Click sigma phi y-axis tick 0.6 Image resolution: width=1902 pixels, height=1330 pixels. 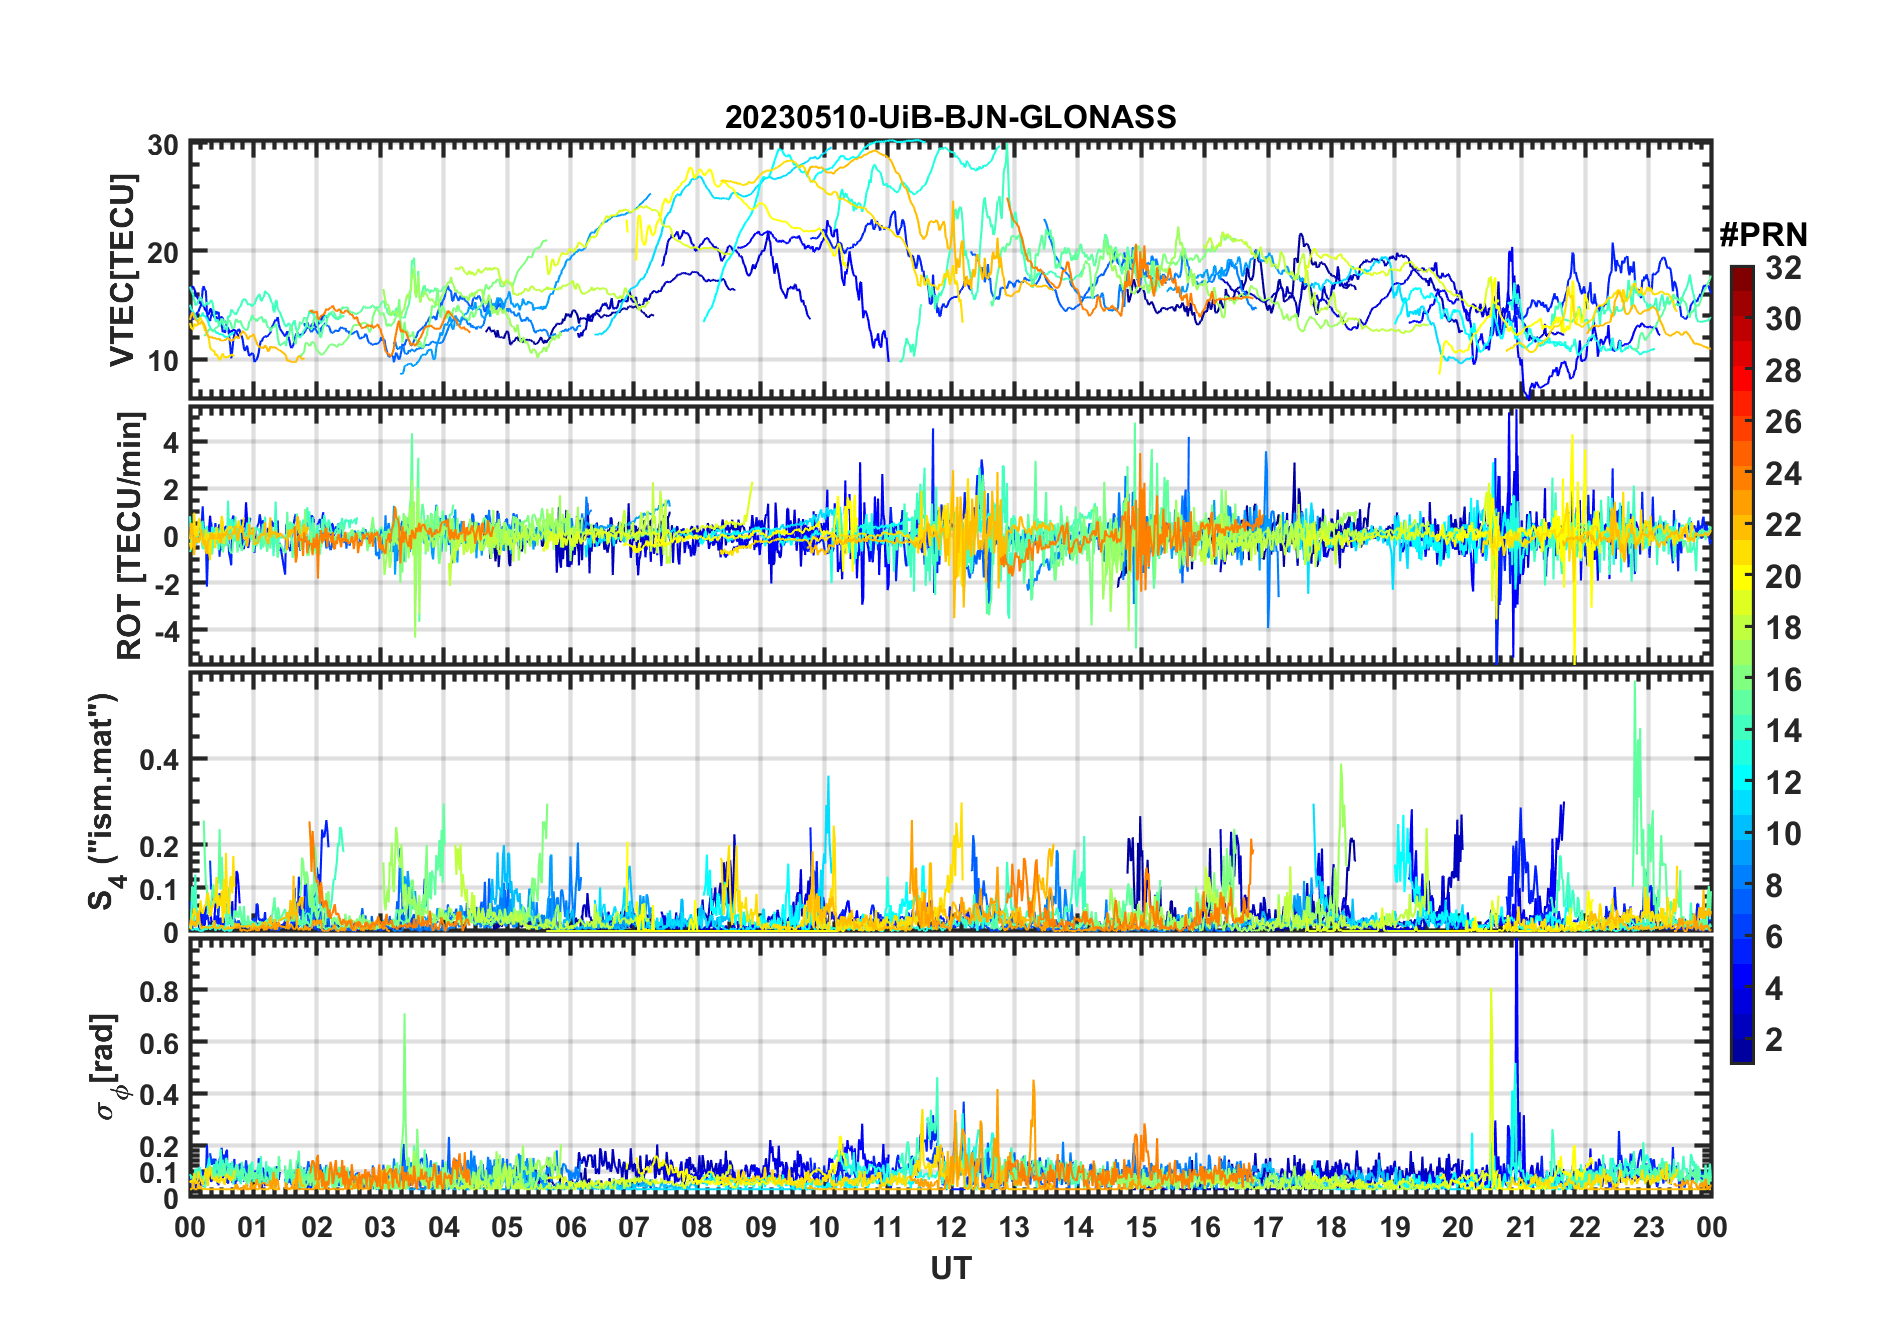point(158,1043)
